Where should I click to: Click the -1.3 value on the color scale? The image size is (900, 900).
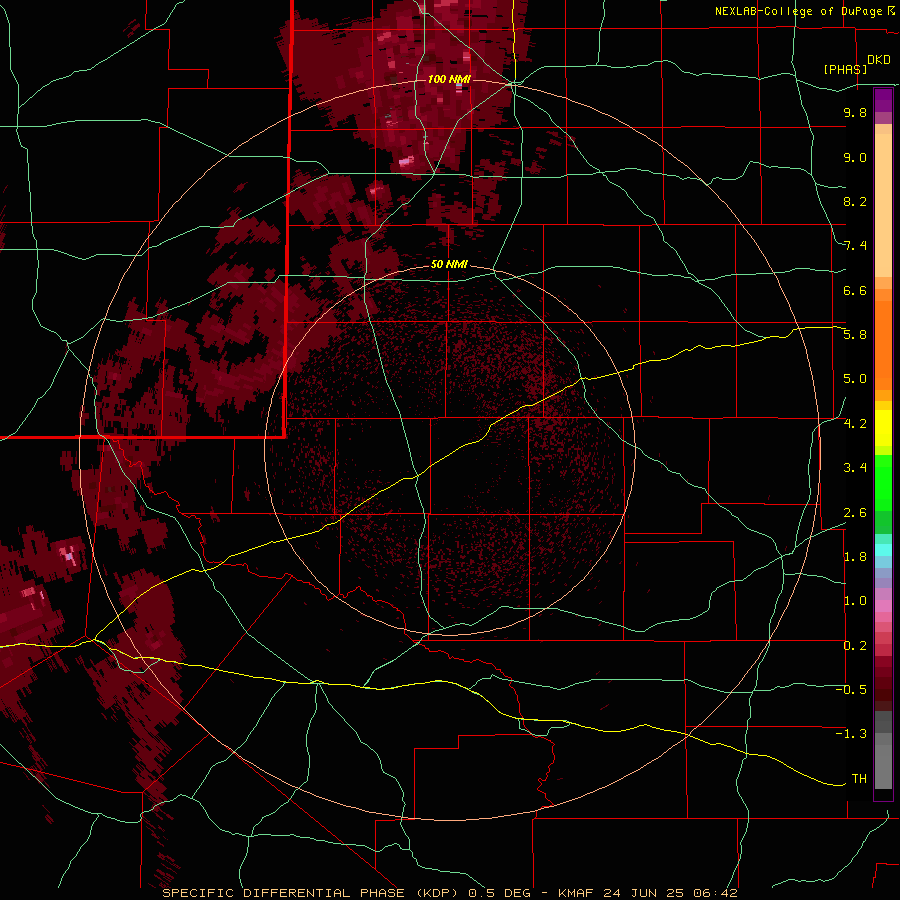click(851, 734)
